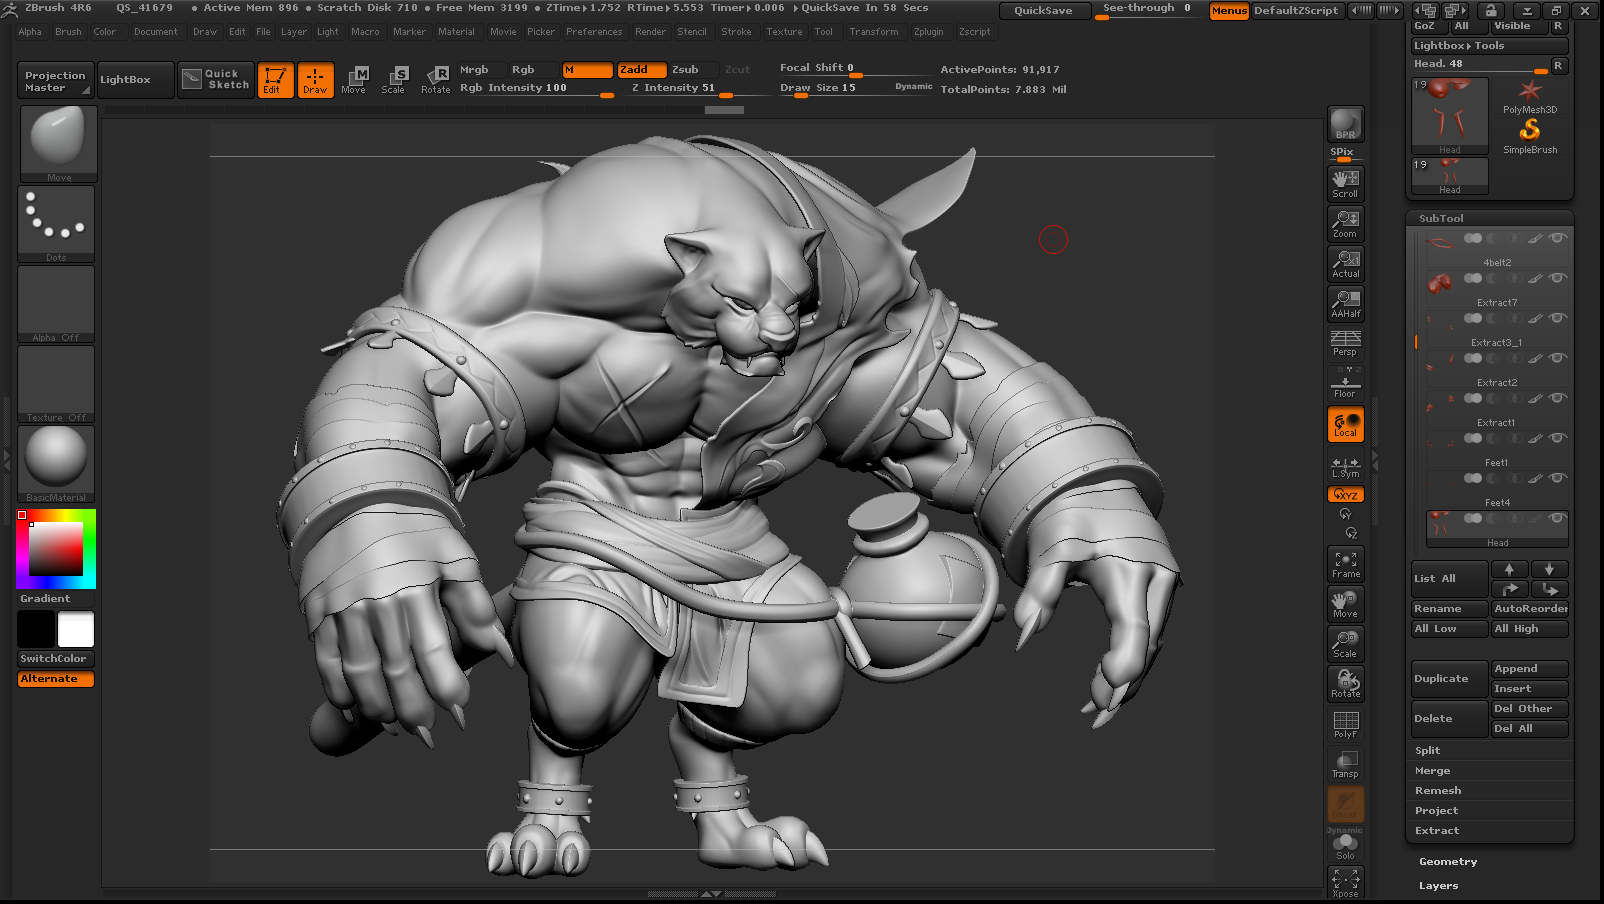The height and width of the screenshot is (904, 1604).
Task: Select the black secondary color swatch
Action: (36, 629)
